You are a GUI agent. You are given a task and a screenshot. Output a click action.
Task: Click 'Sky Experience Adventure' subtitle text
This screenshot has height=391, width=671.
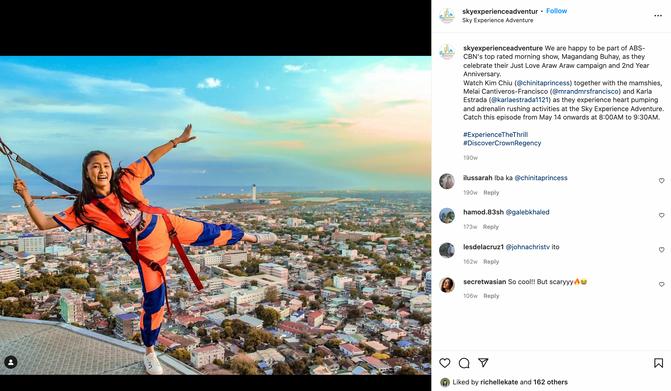498,21
